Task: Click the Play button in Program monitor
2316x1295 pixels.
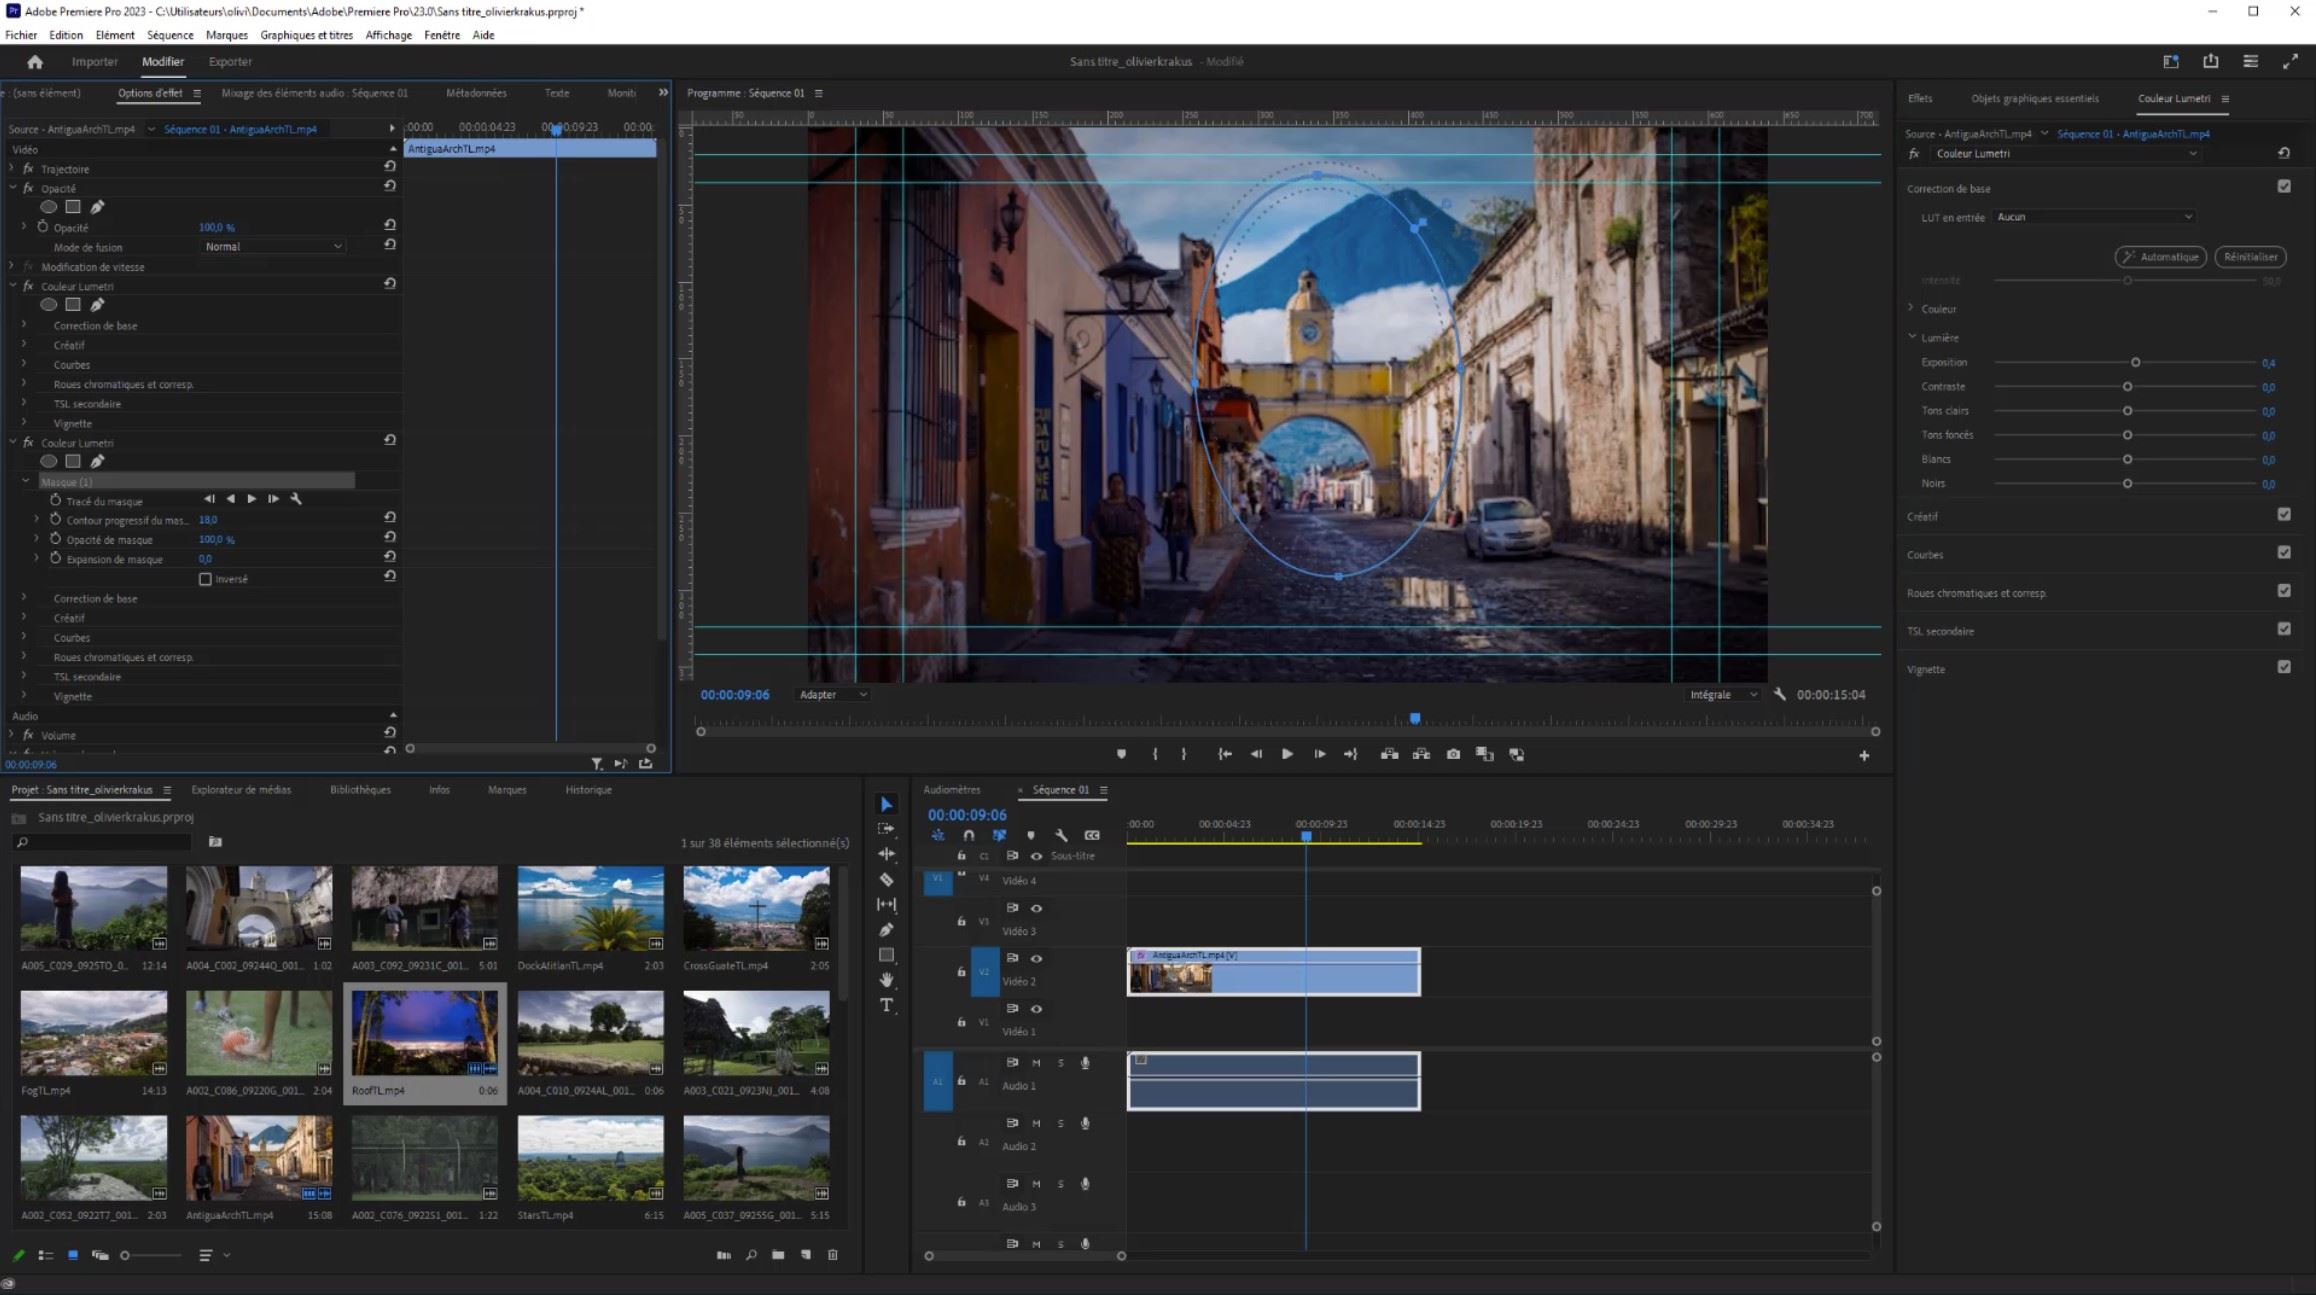Action: point(1287,754)
